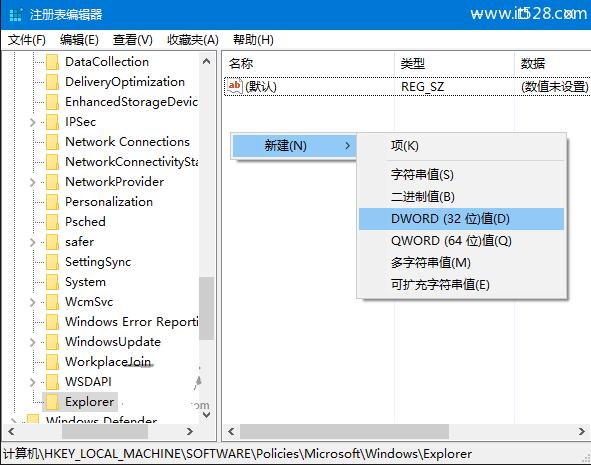Image resolution: width=591 pixels, height=465 pixels.
Task: Click the IPSec folder icon
Action: [52, 122]
